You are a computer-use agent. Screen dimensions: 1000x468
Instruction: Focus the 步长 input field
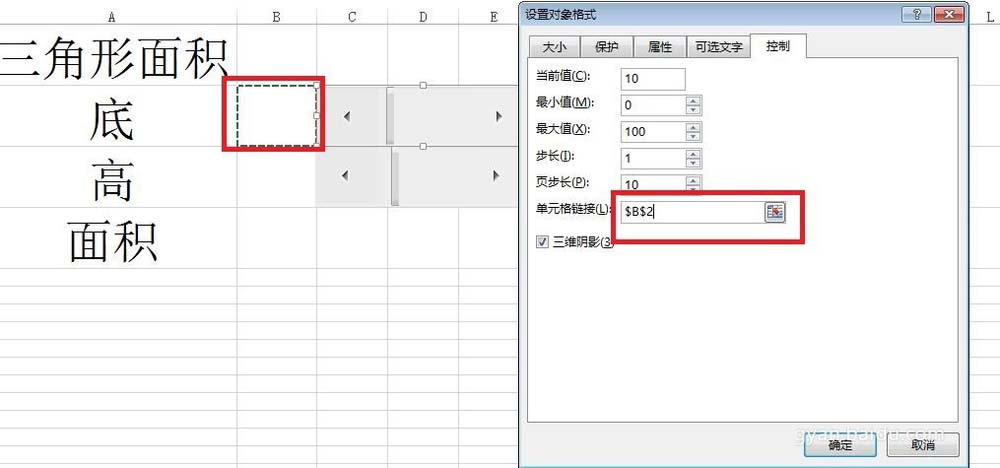coord(653,159)
